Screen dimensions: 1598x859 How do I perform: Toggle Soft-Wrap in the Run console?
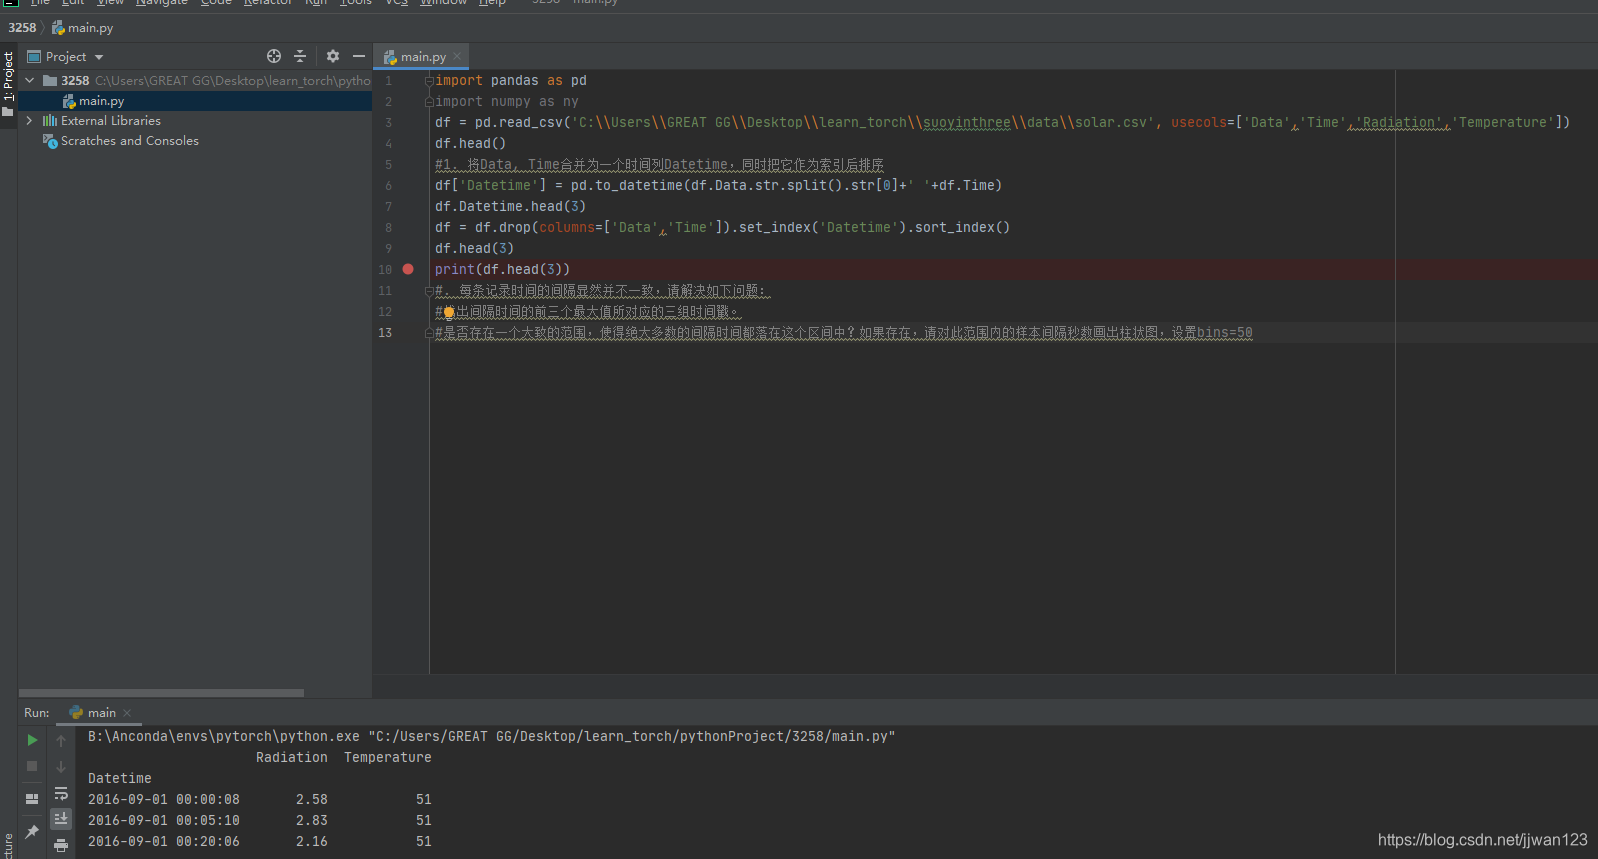point(61,793)
